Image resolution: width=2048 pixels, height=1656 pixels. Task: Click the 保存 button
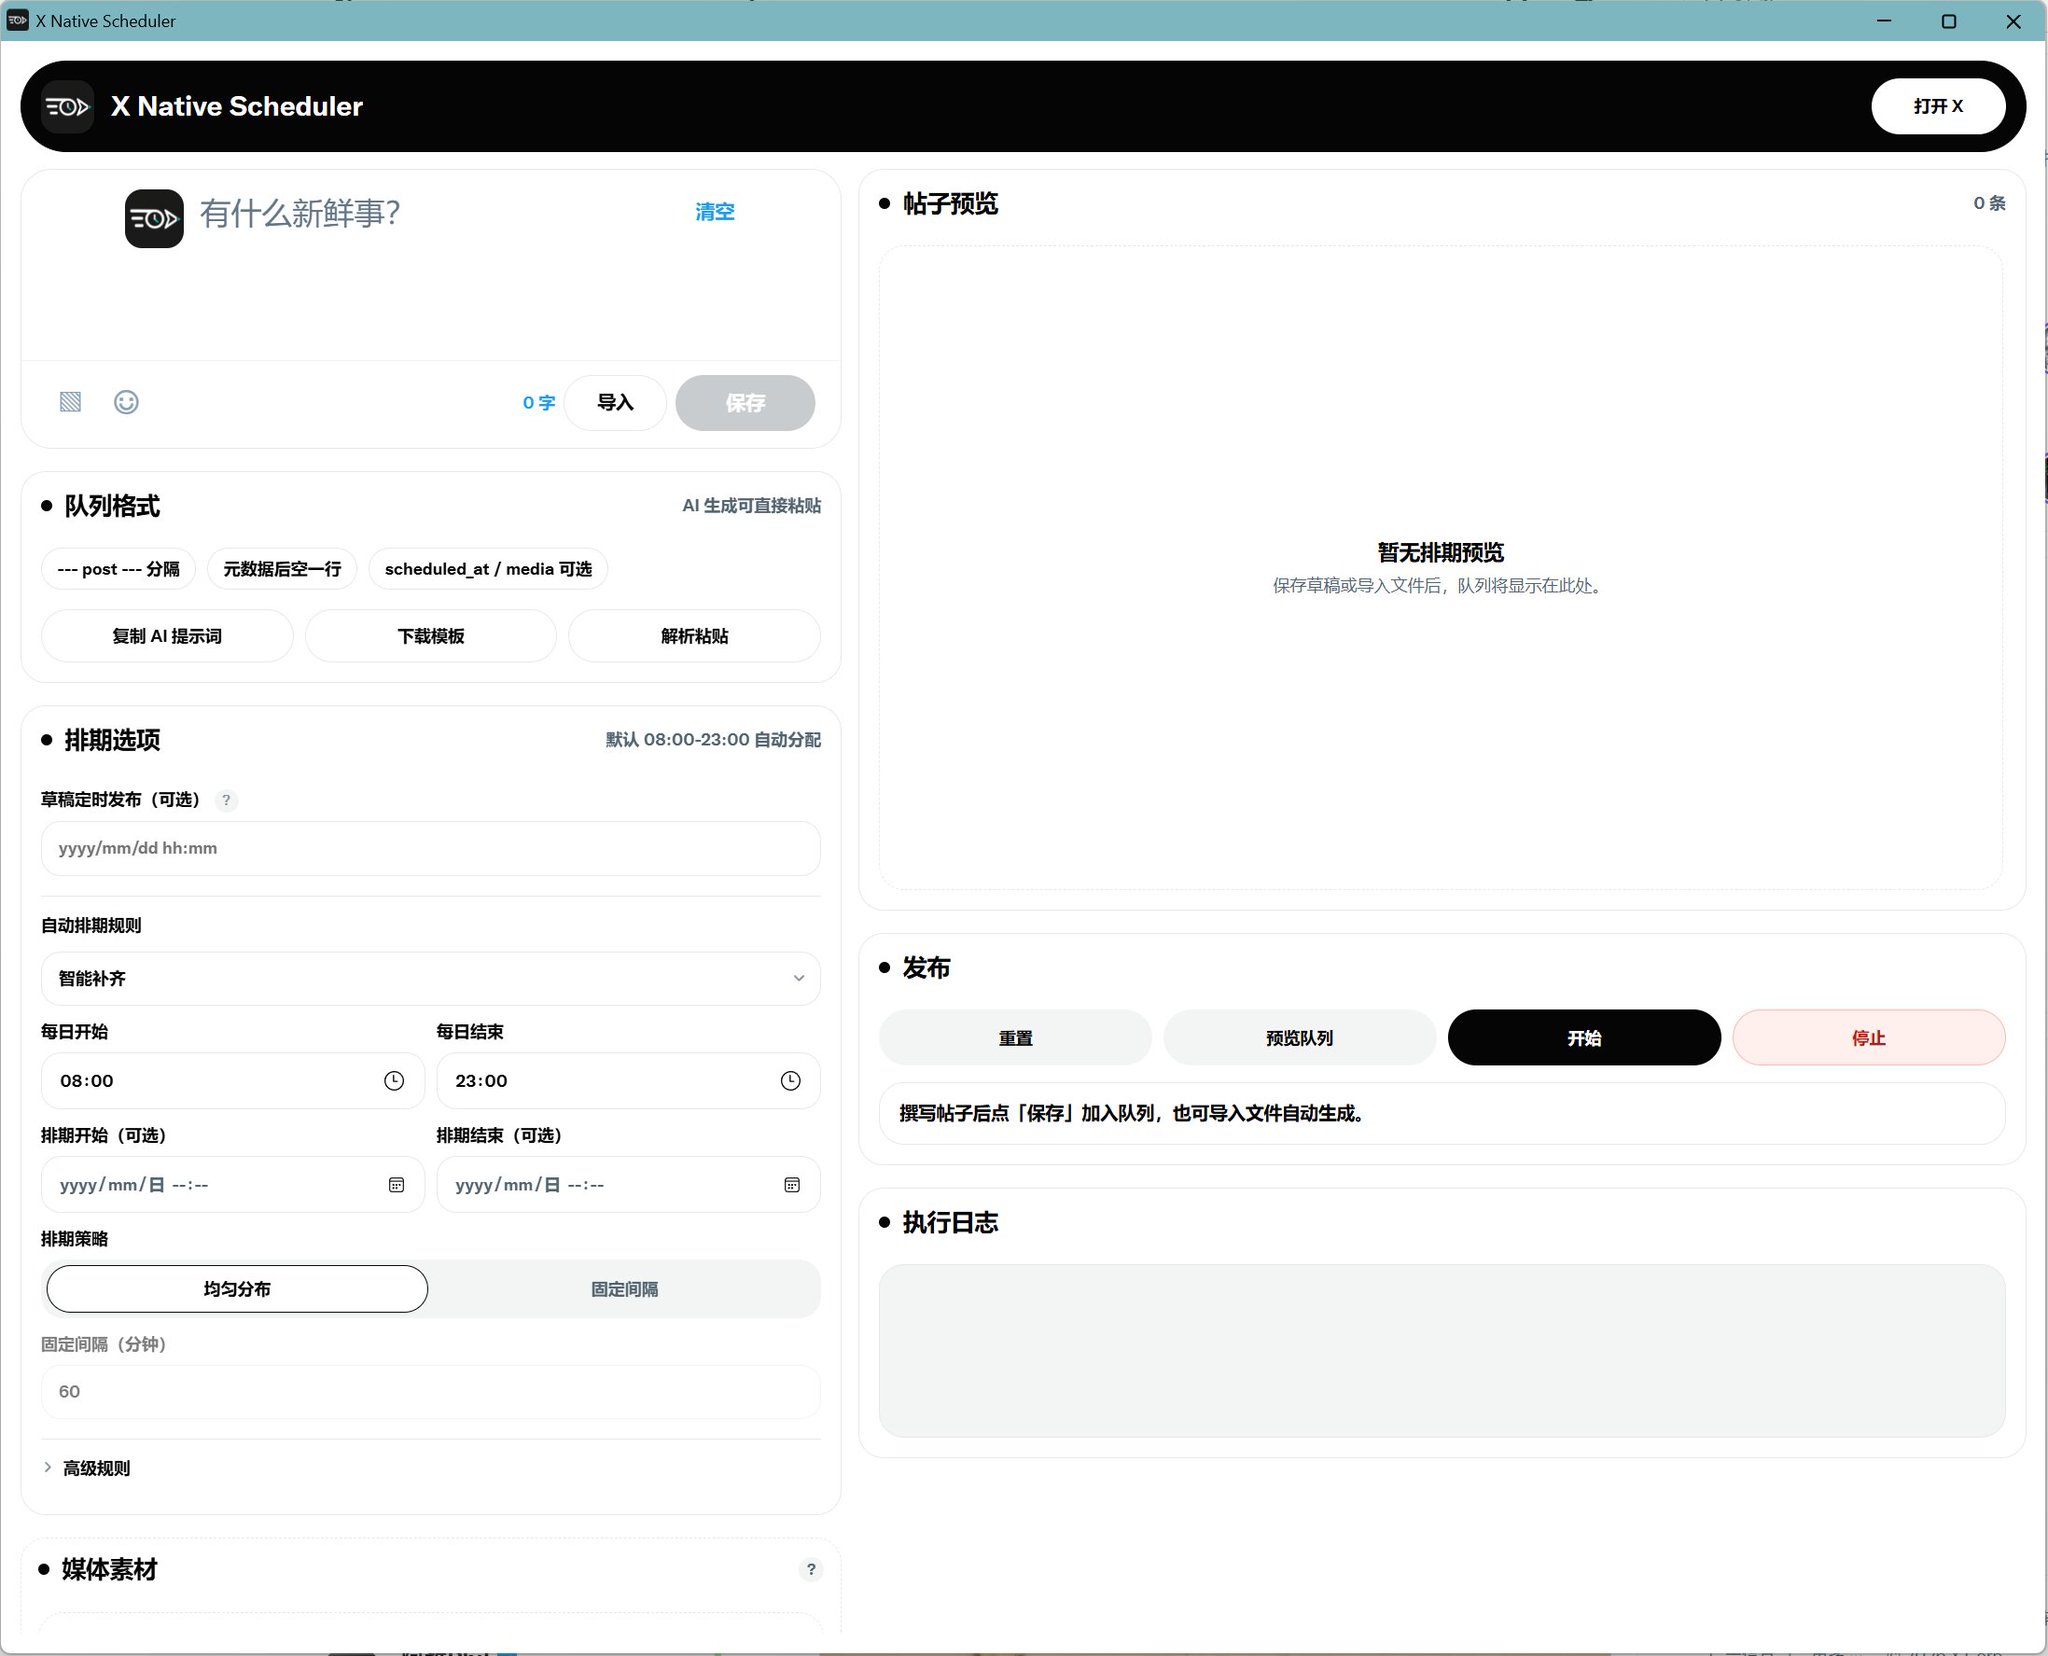[x=745, y=403]
